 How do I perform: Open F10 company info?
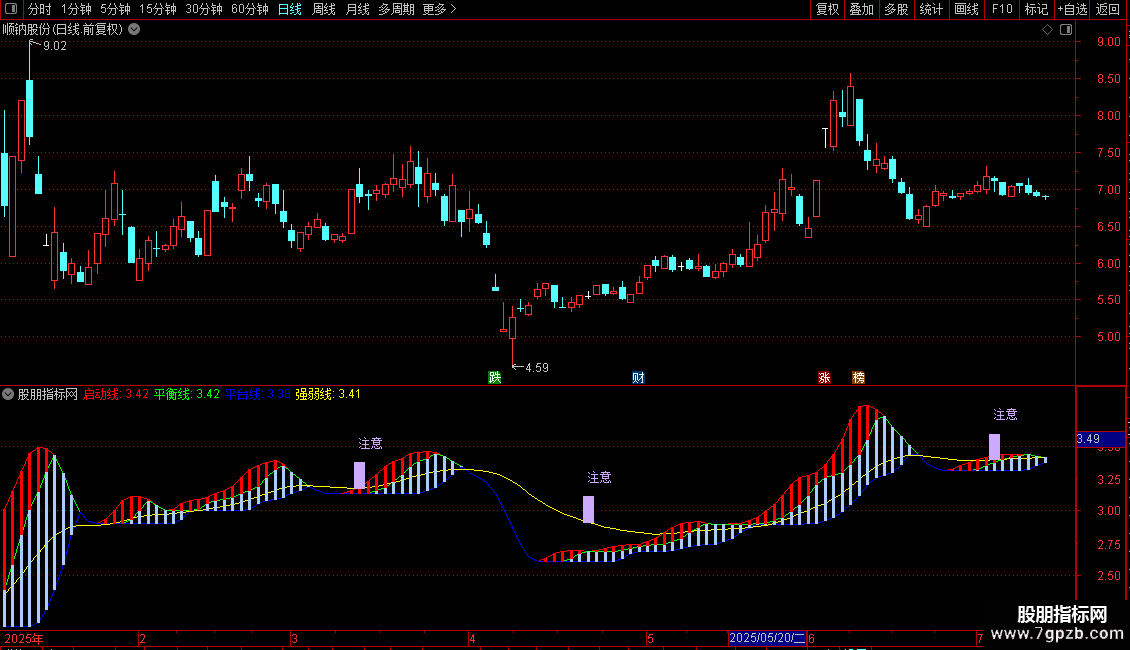click(x=1002, y=9)
